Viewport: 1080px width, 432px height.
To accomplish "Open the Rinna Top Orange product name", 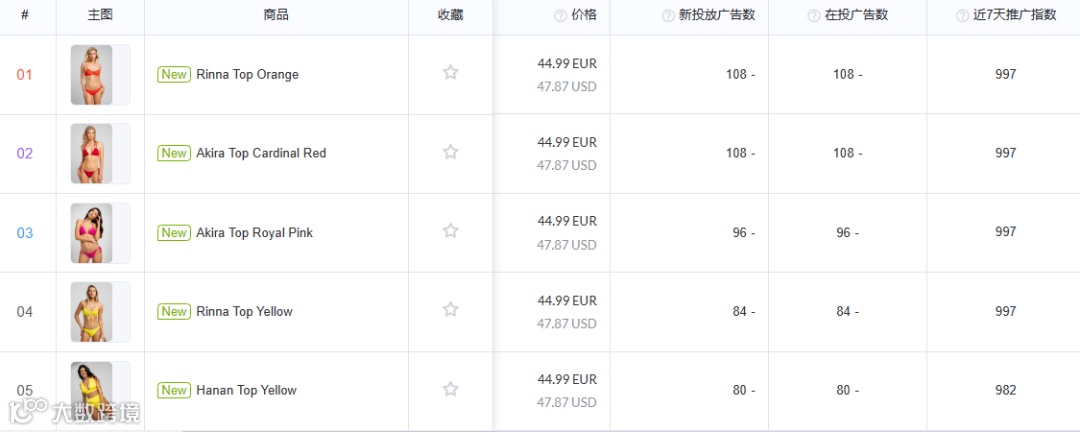I will point(247,74).
